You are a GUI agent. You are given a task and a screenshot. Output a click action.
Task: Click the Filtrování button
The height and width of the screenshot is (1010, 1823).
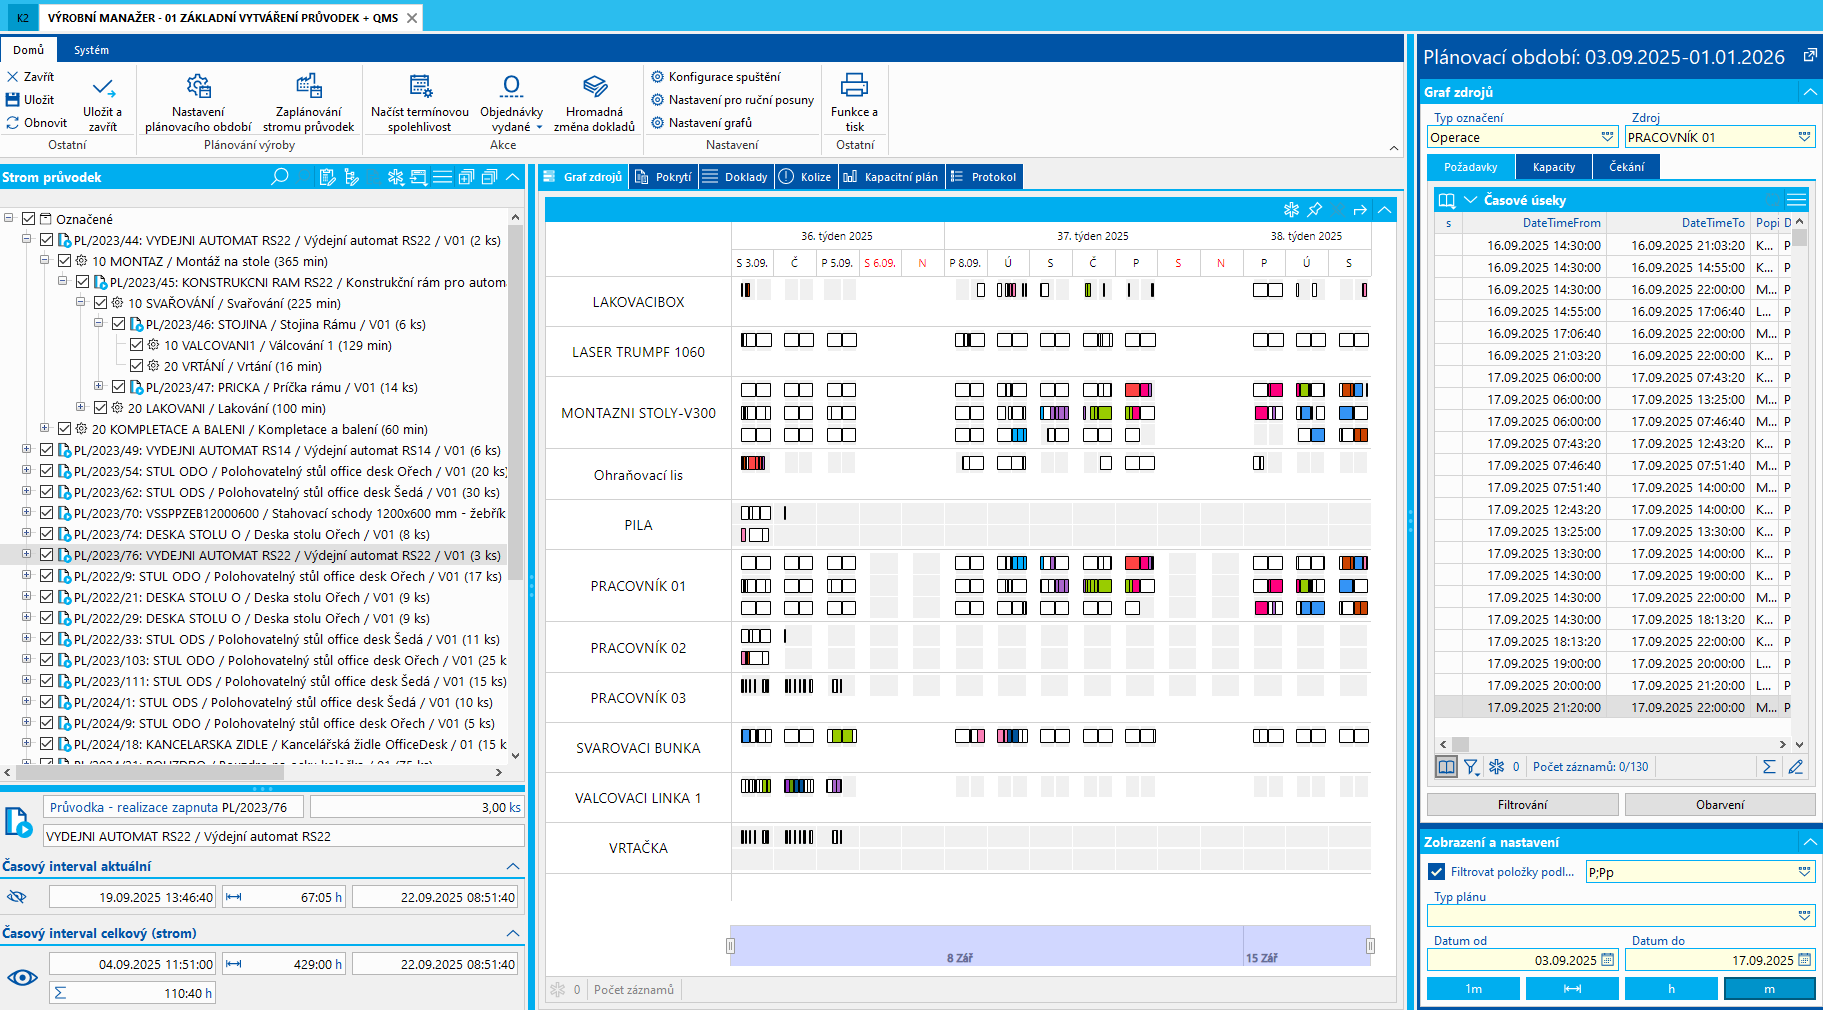pyautogui.click(x=1522, y=805)
